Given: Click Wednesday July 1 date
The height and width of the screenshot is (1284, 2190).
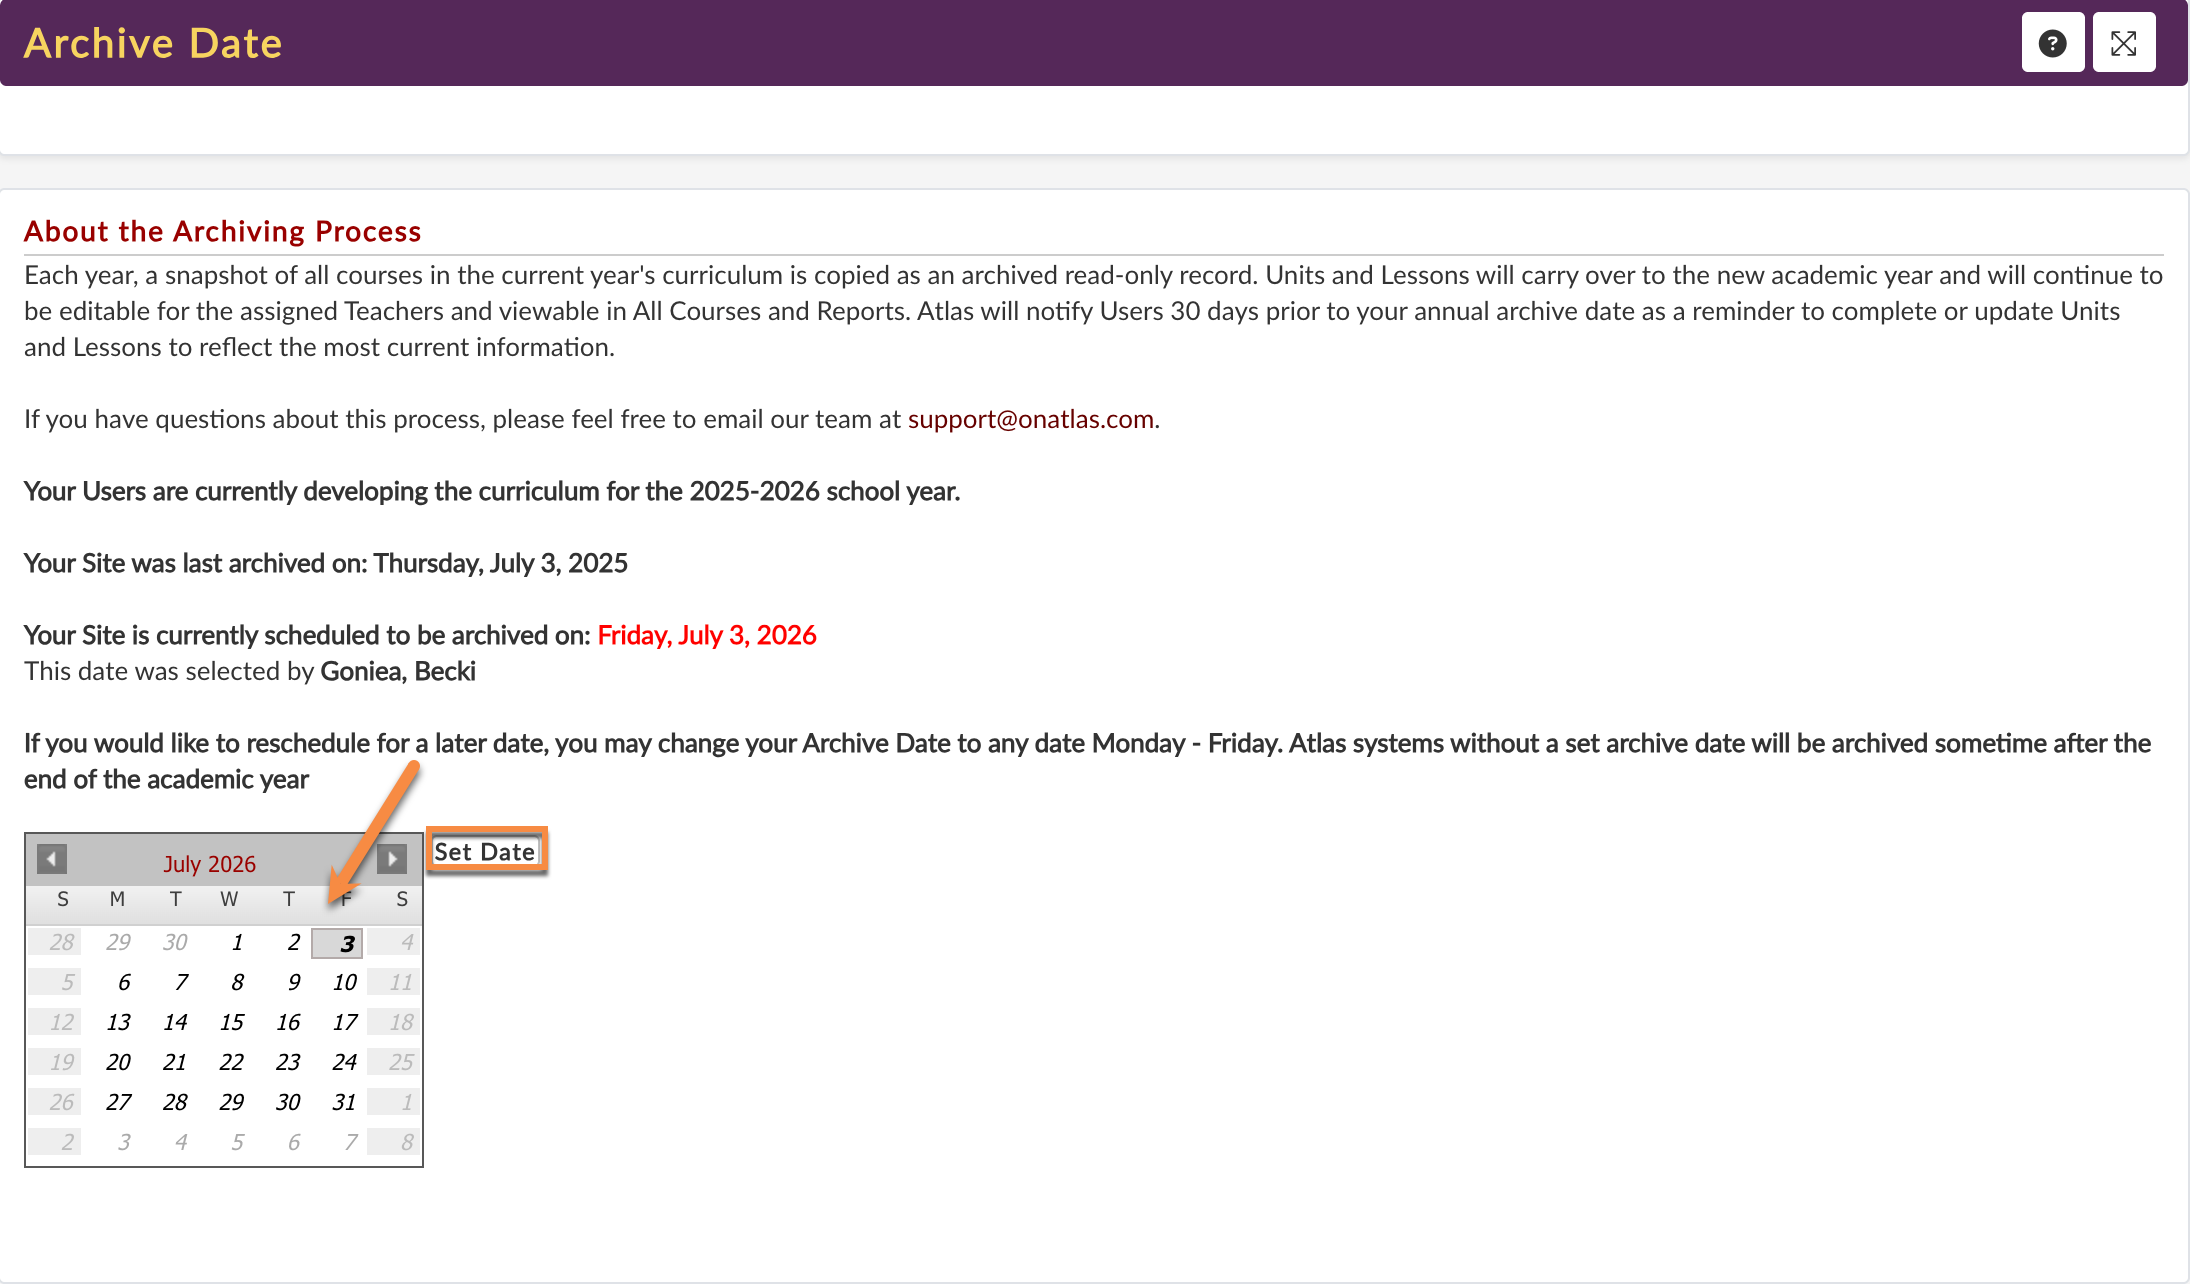Looking at the screenshot, I should (x=237, y=942).
